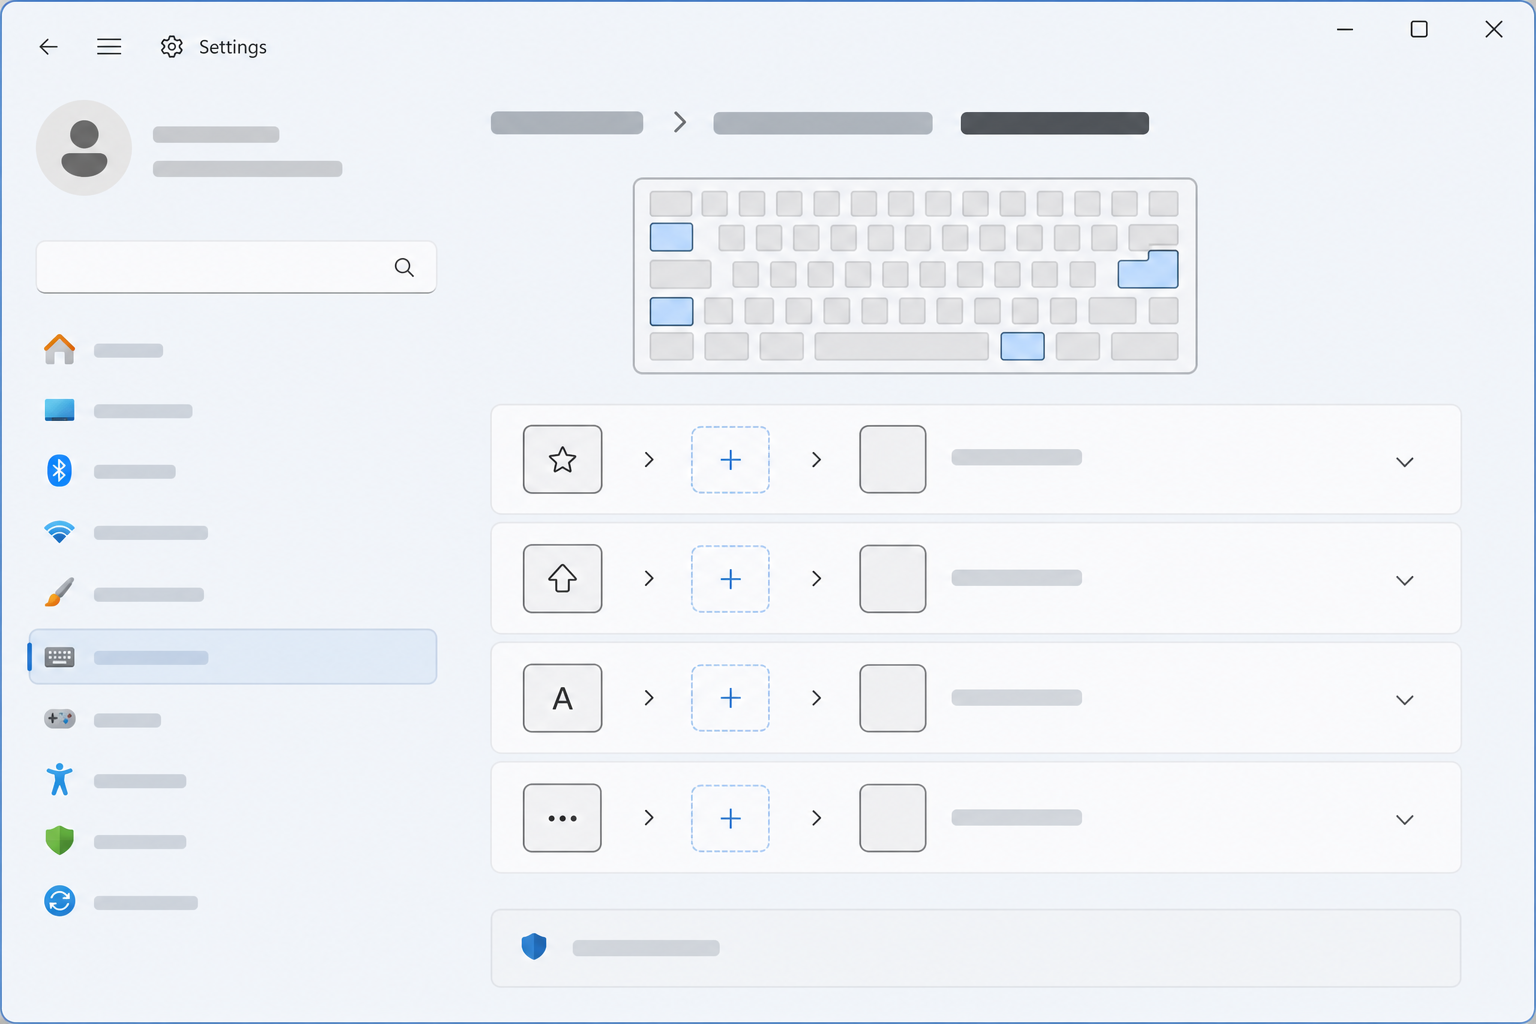Open the Wi-Fi network sidebar item
This screenshot has width=1536, height=1024.
(x=233, y=532)
